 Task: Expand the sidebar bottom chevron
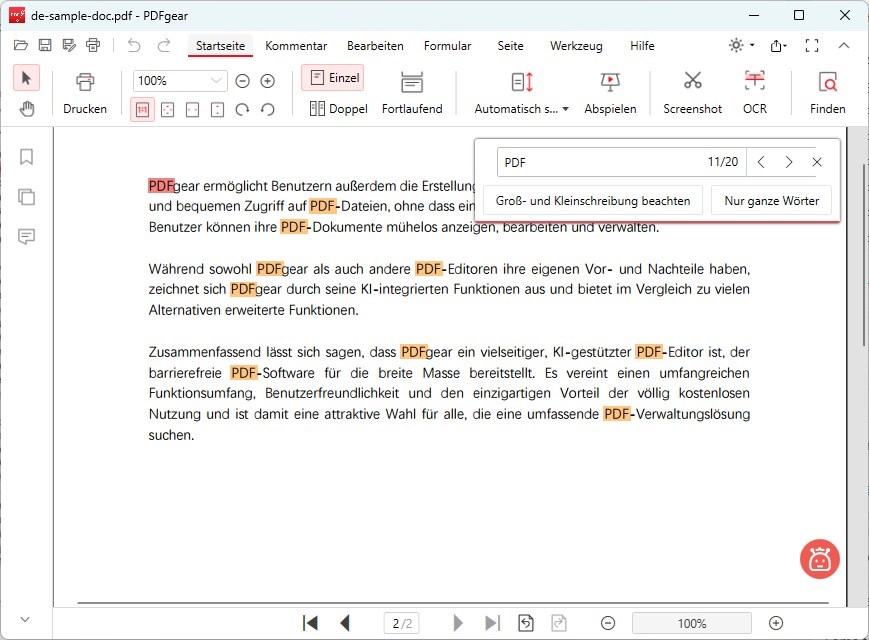pyautogui.click(x=25, y=619)
